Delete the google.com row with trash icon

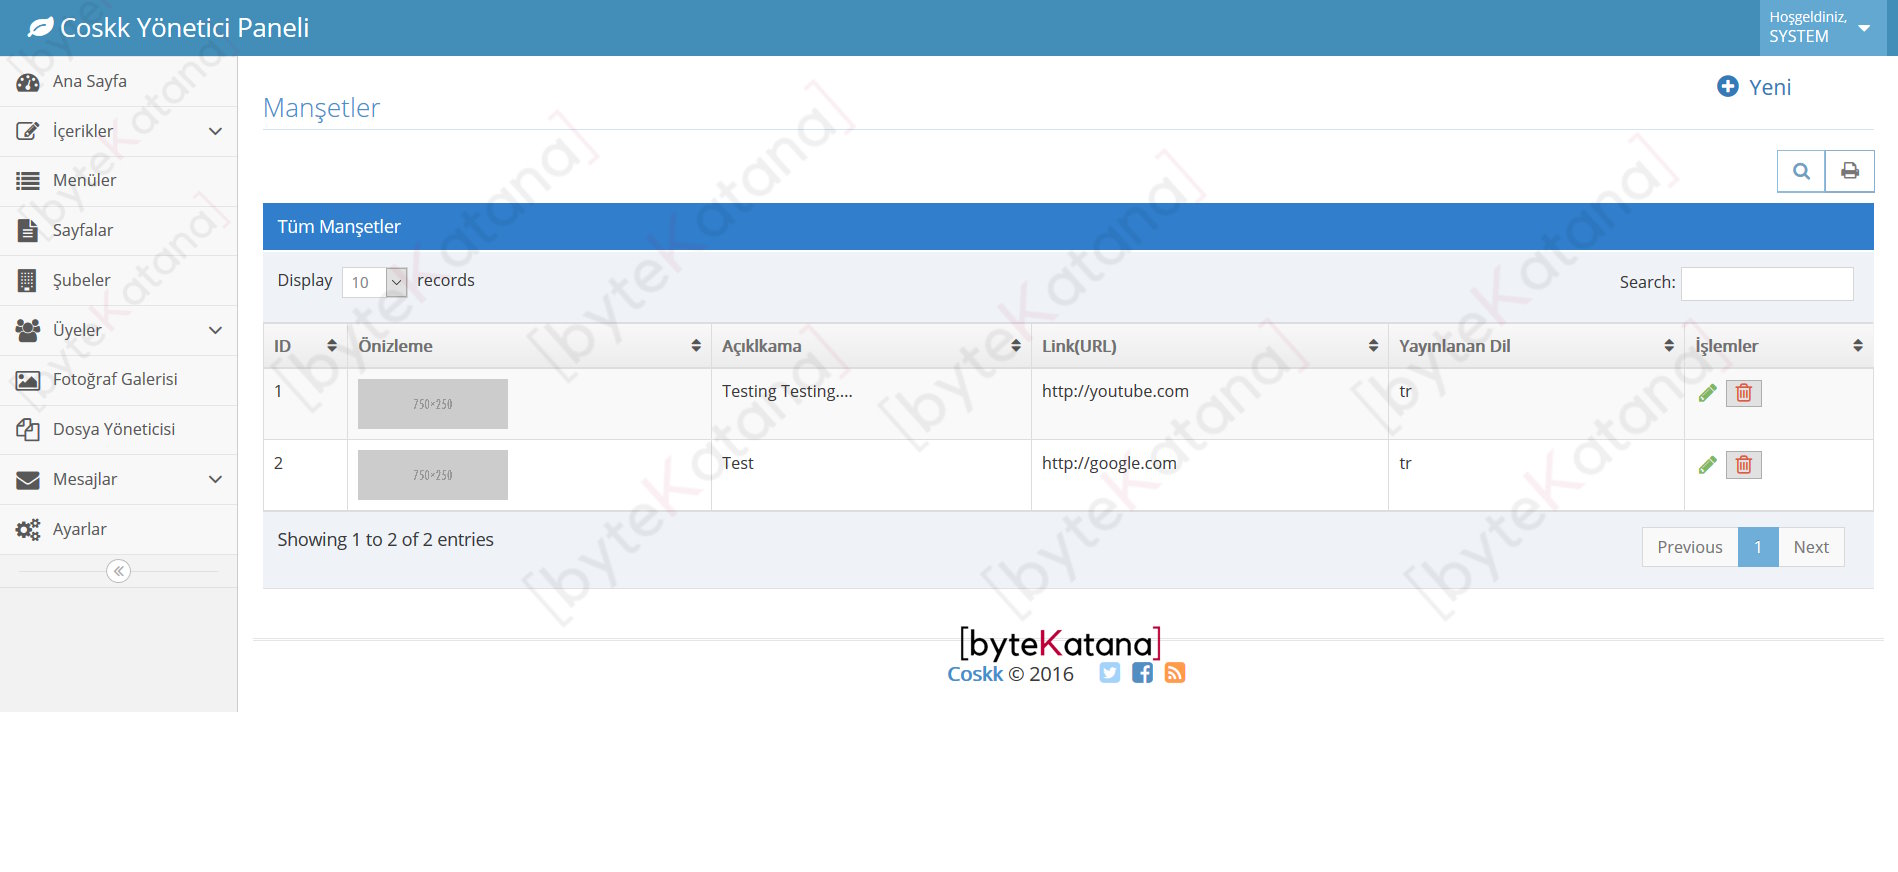point(1743,465)
